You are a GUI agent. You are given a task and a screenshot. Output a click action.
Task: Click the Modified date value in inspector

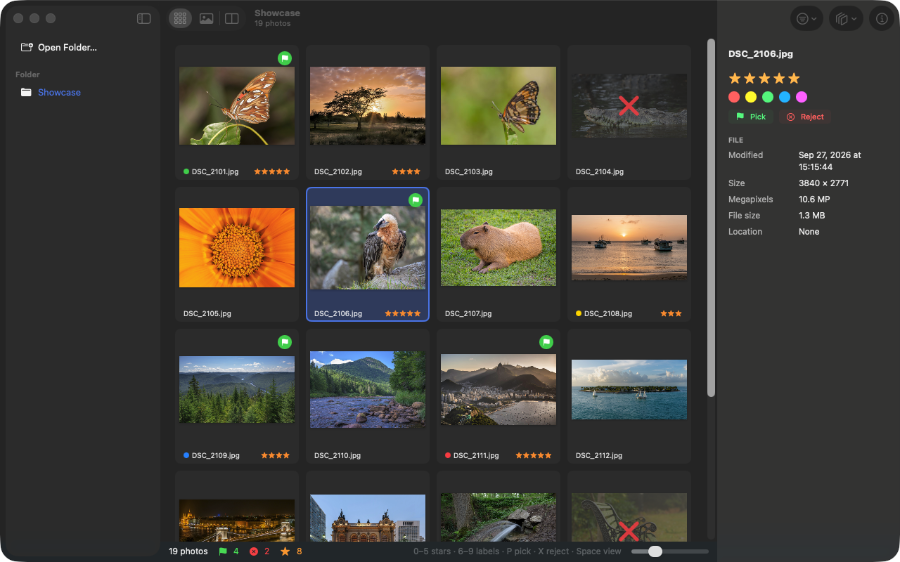(830, 161)
